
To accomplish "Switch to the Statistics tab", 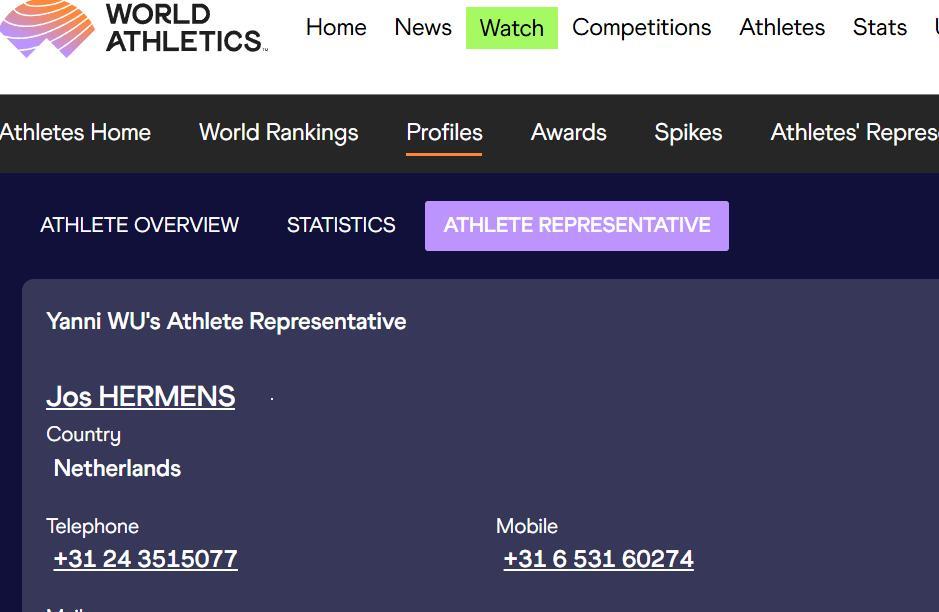I will pyautogui.click(x=341, y=225).
